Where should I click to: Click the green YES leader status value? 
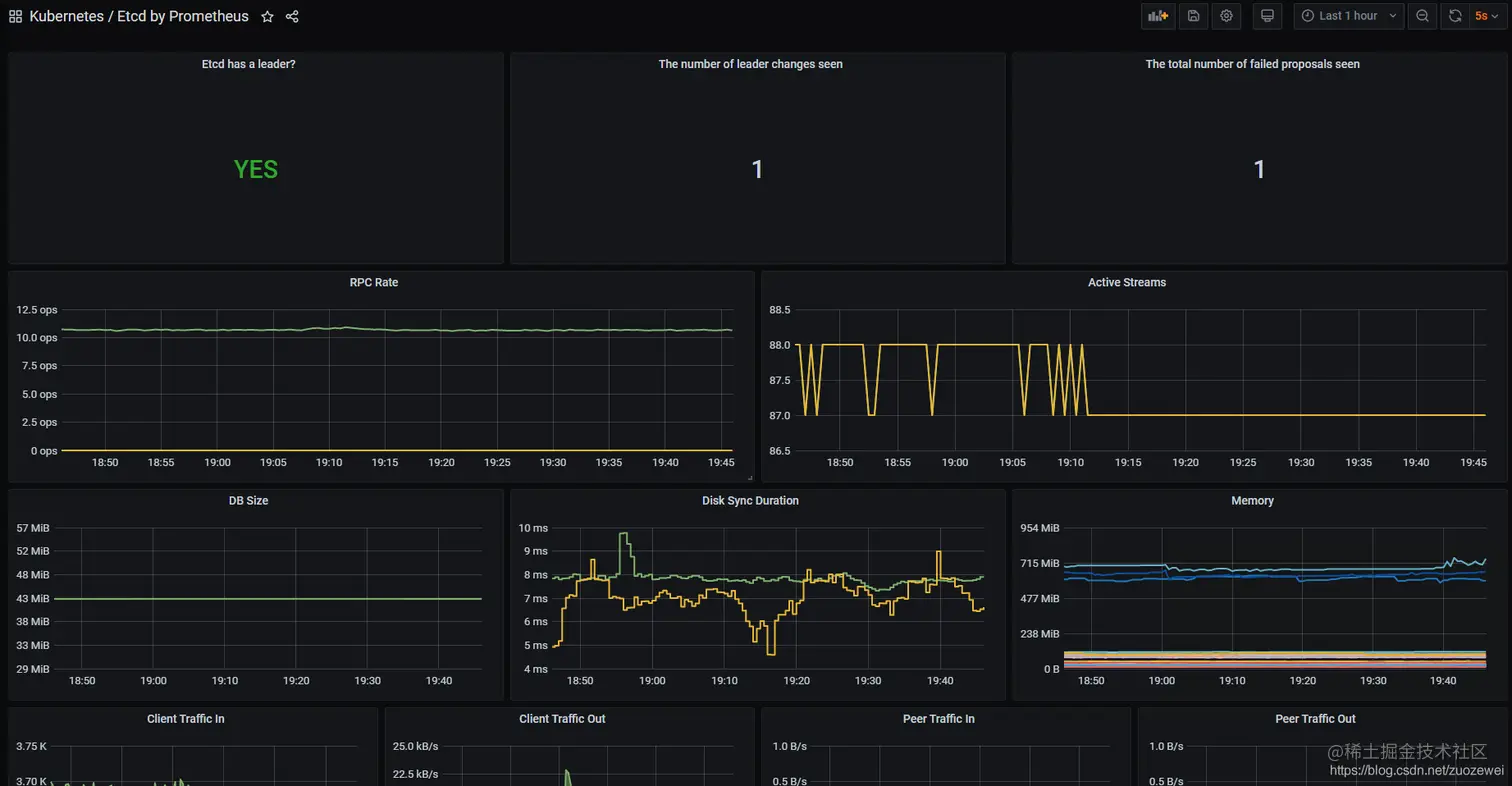[256, 170]
